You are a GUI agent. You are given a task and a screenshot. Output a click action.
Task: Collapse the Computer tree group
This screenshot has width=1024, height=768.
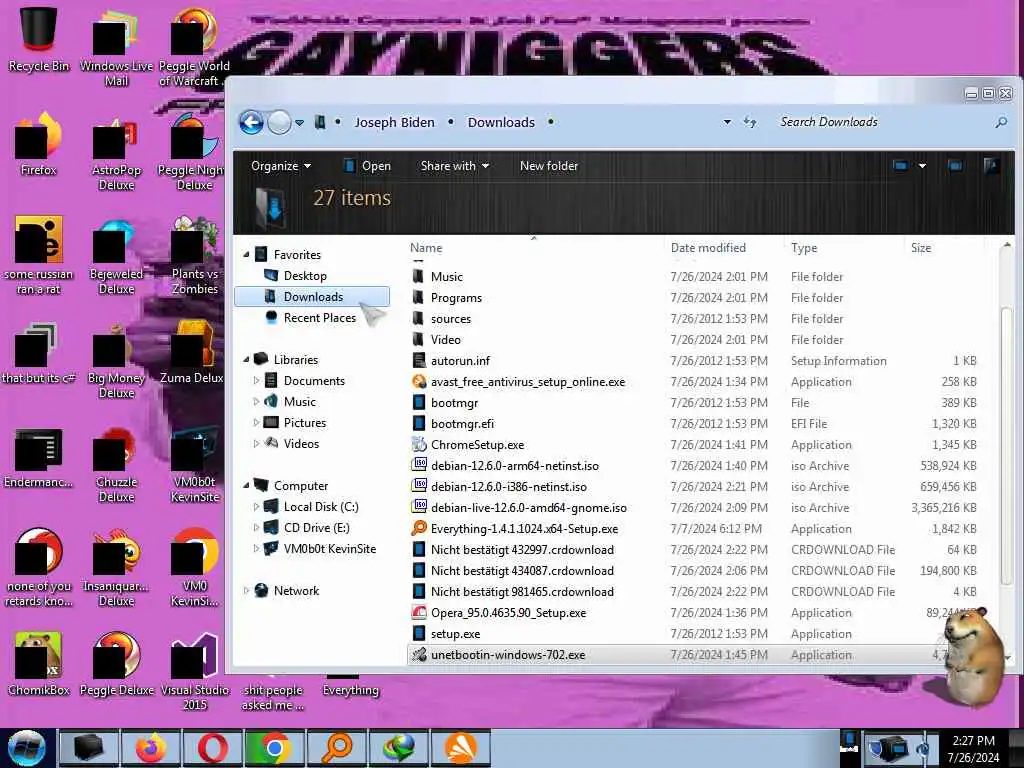pyautogui.click(x=246, y=486)
